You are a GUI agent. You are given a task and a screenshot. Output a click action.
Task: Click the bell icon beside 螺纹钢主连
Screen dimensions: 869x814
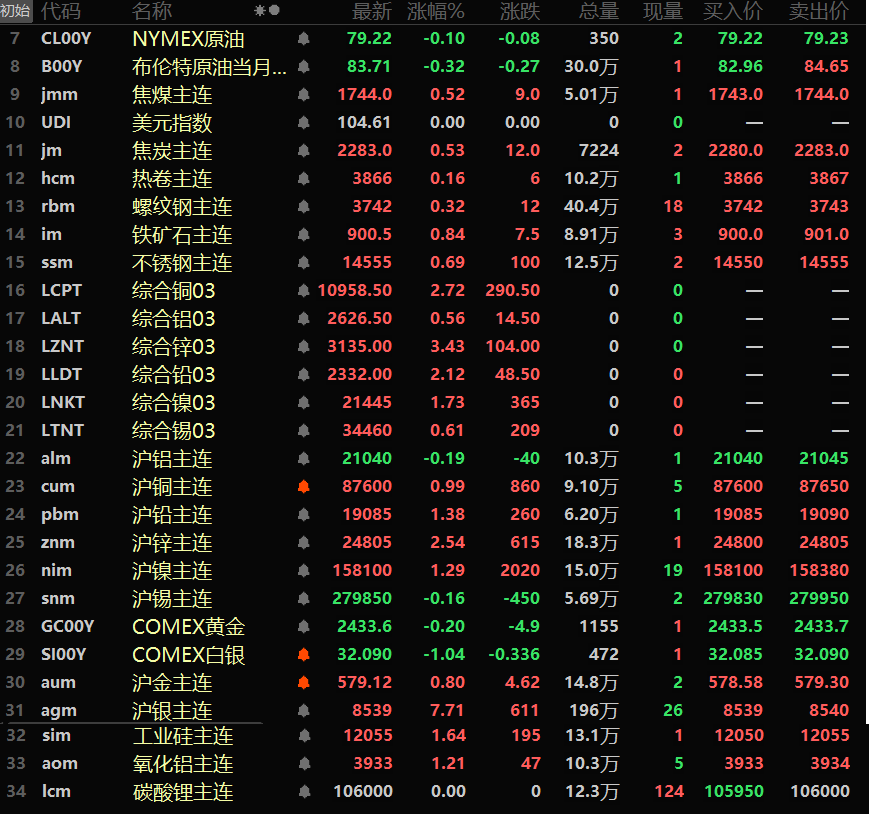point(303,207)
